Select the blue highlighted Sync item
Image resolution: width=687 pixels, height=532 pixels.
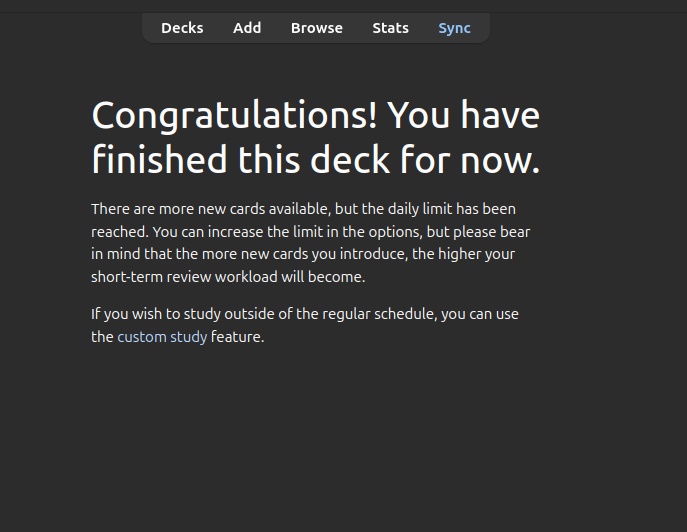coord(454,28)
